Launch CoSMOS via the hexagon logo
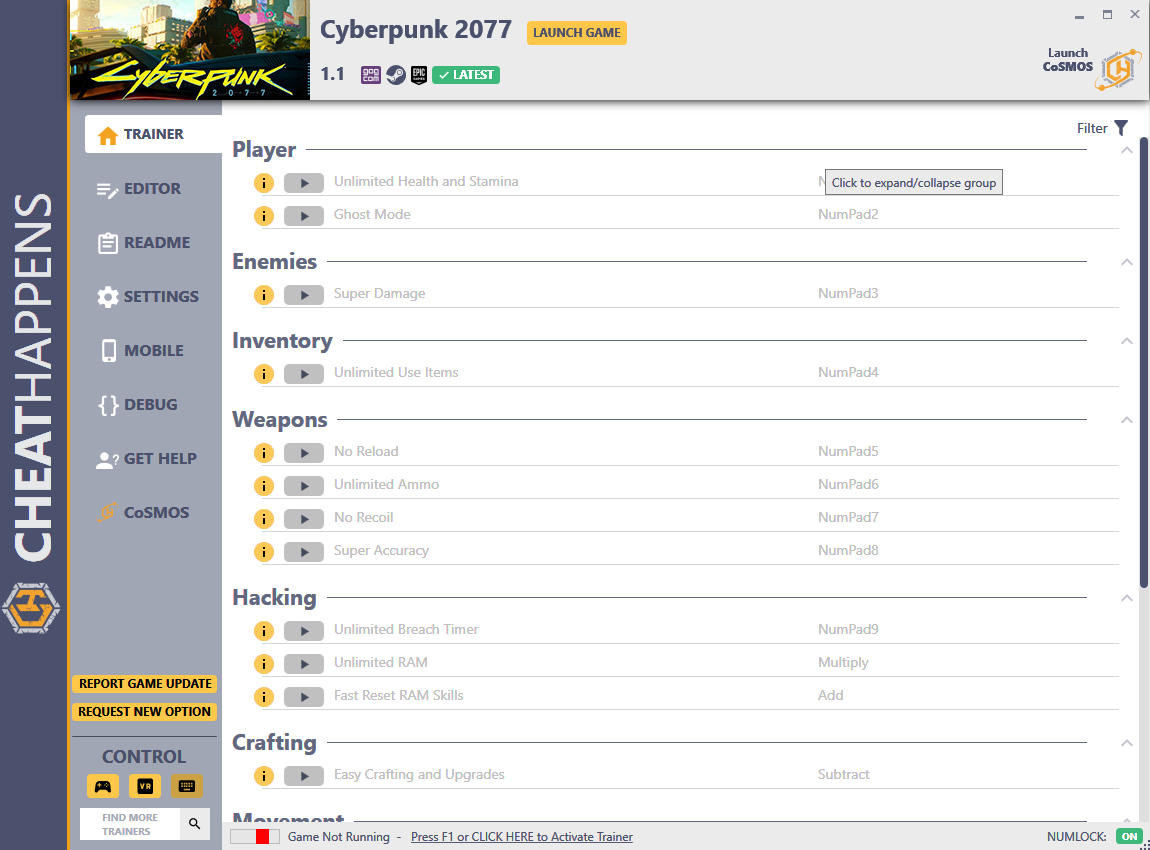This screenshot has height=850, width=1150. click(1118, 70)
